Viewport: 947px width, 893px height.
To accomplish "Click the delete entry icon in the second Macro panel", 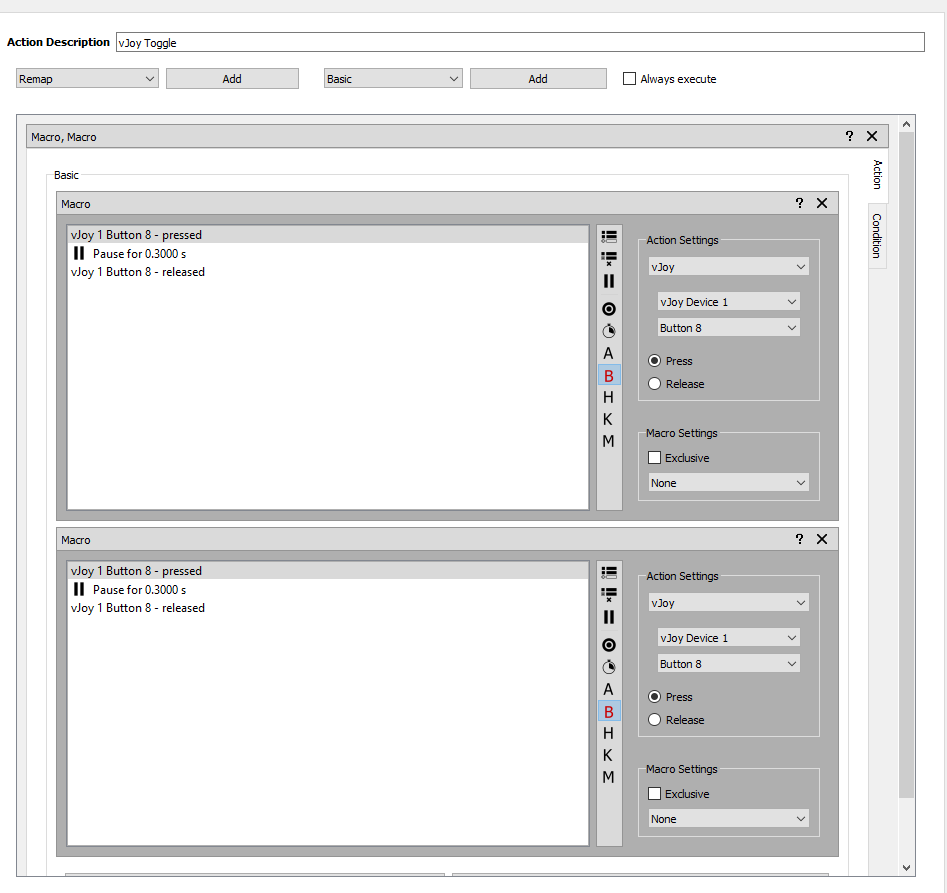I will 609,595.
